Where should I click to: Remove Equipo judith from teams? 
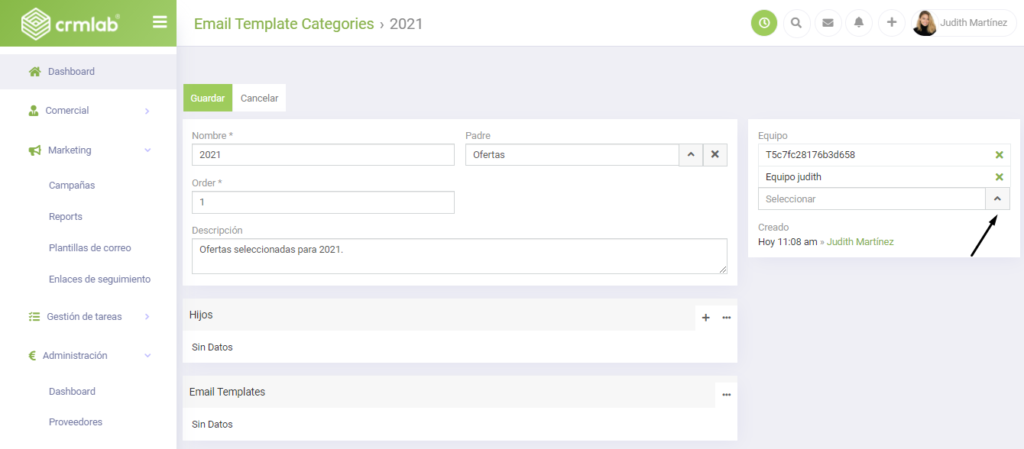pyautogui.click(x=999, y=178)
